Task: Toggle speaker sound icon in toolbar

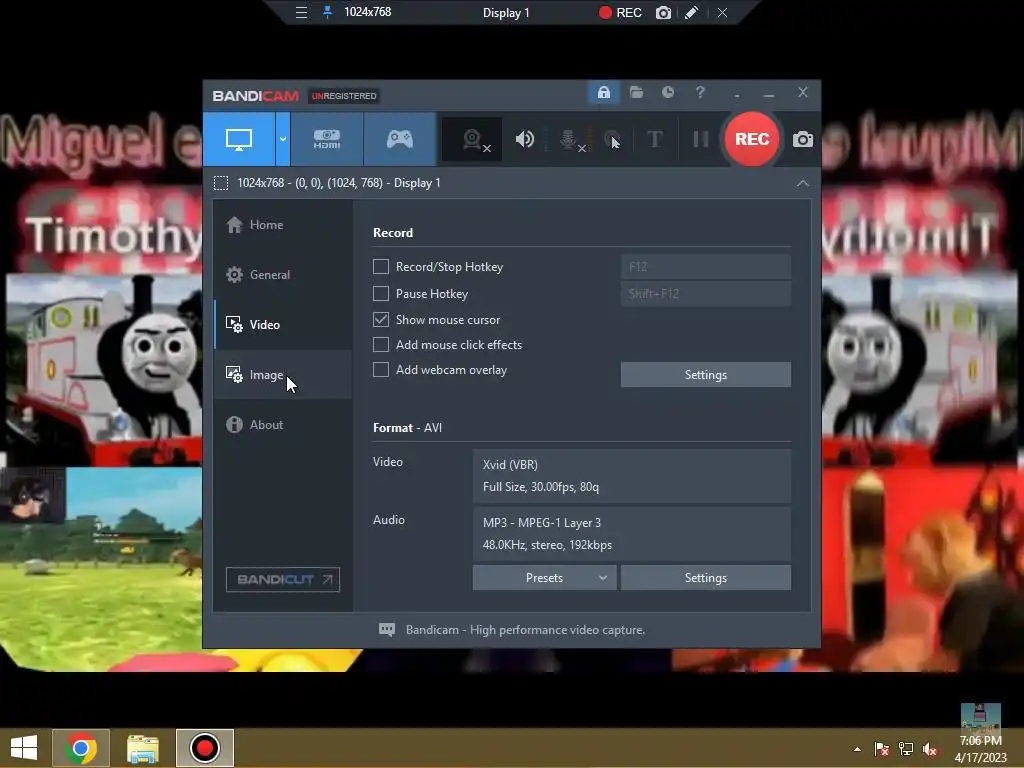Action: (524, 139)
